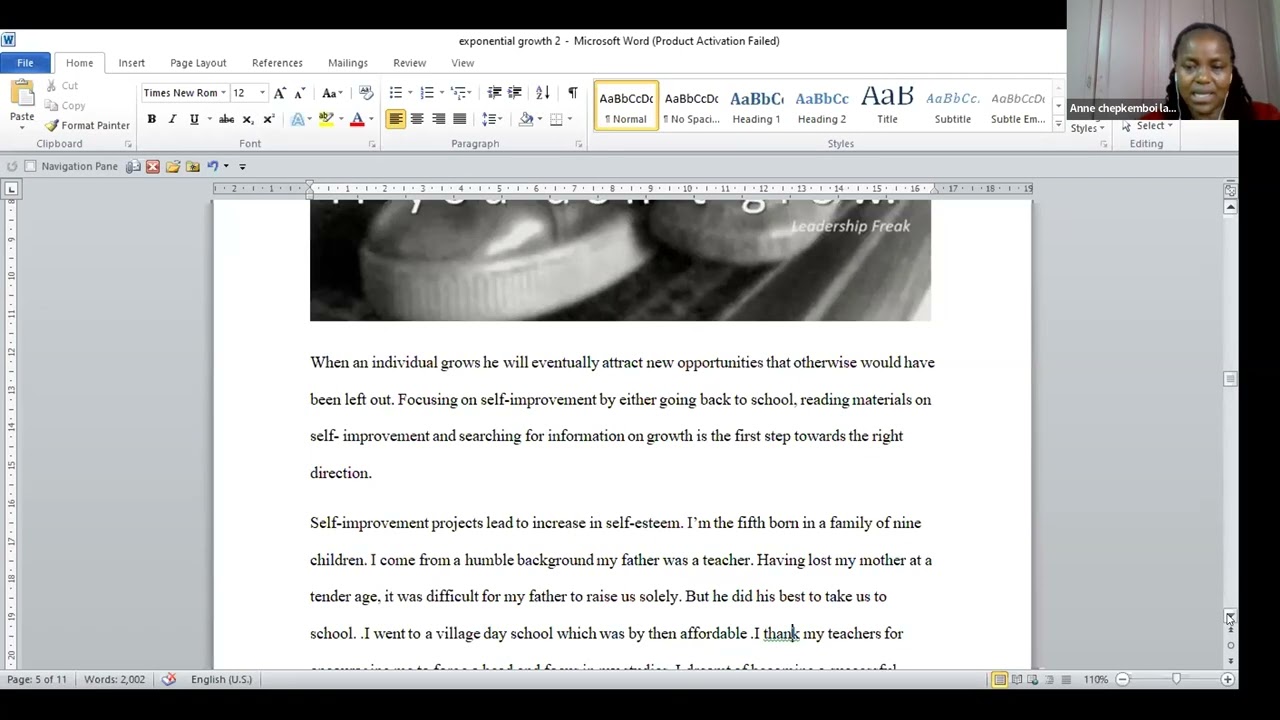The height and width of the screenshot is (720, 1280).
Task: Click the Clear Formatting icon
Action: [x=365, y=93]
